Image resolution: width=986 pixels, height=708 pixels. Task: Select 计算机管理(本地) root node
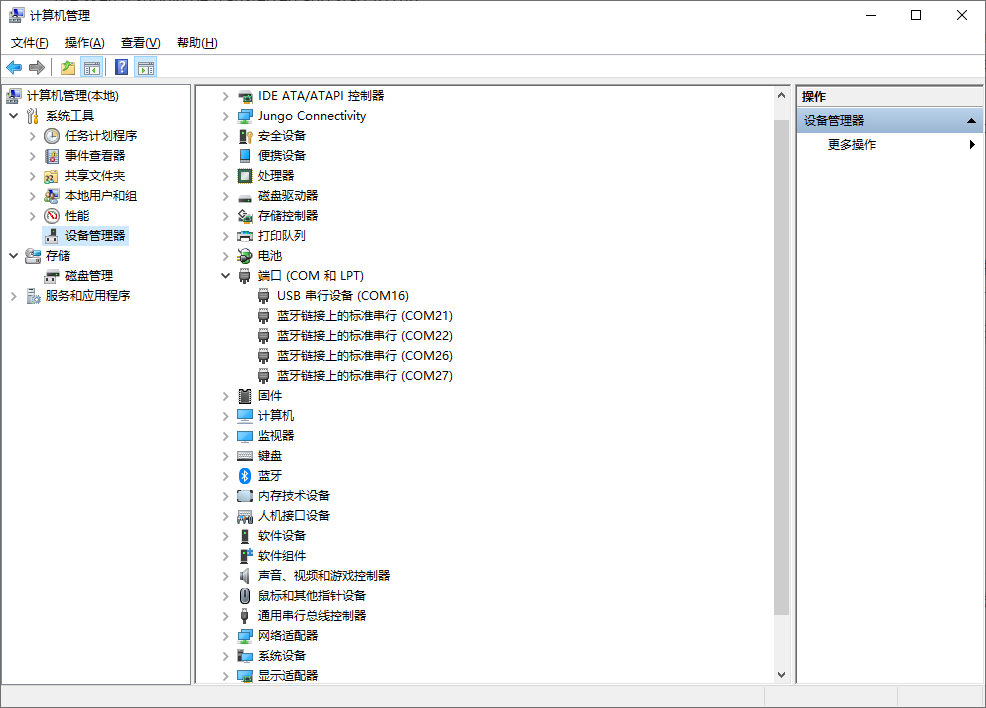pos(72,96)
